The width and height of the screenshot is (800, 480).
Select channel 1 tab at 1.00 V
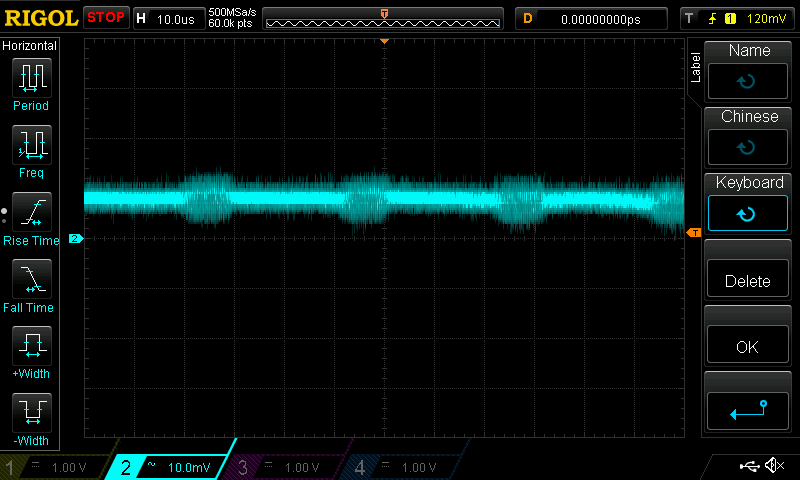click(x=56, y=466)
